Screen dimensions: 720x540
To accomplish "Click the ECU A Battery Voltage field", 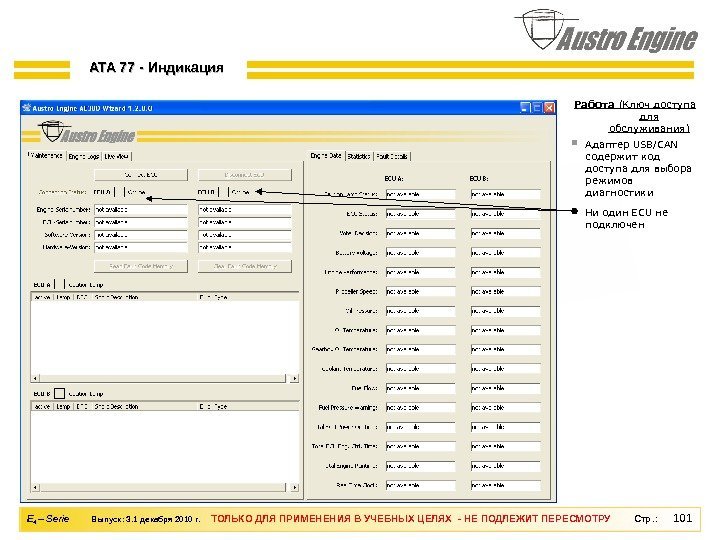I will click(x=420, y=253).
